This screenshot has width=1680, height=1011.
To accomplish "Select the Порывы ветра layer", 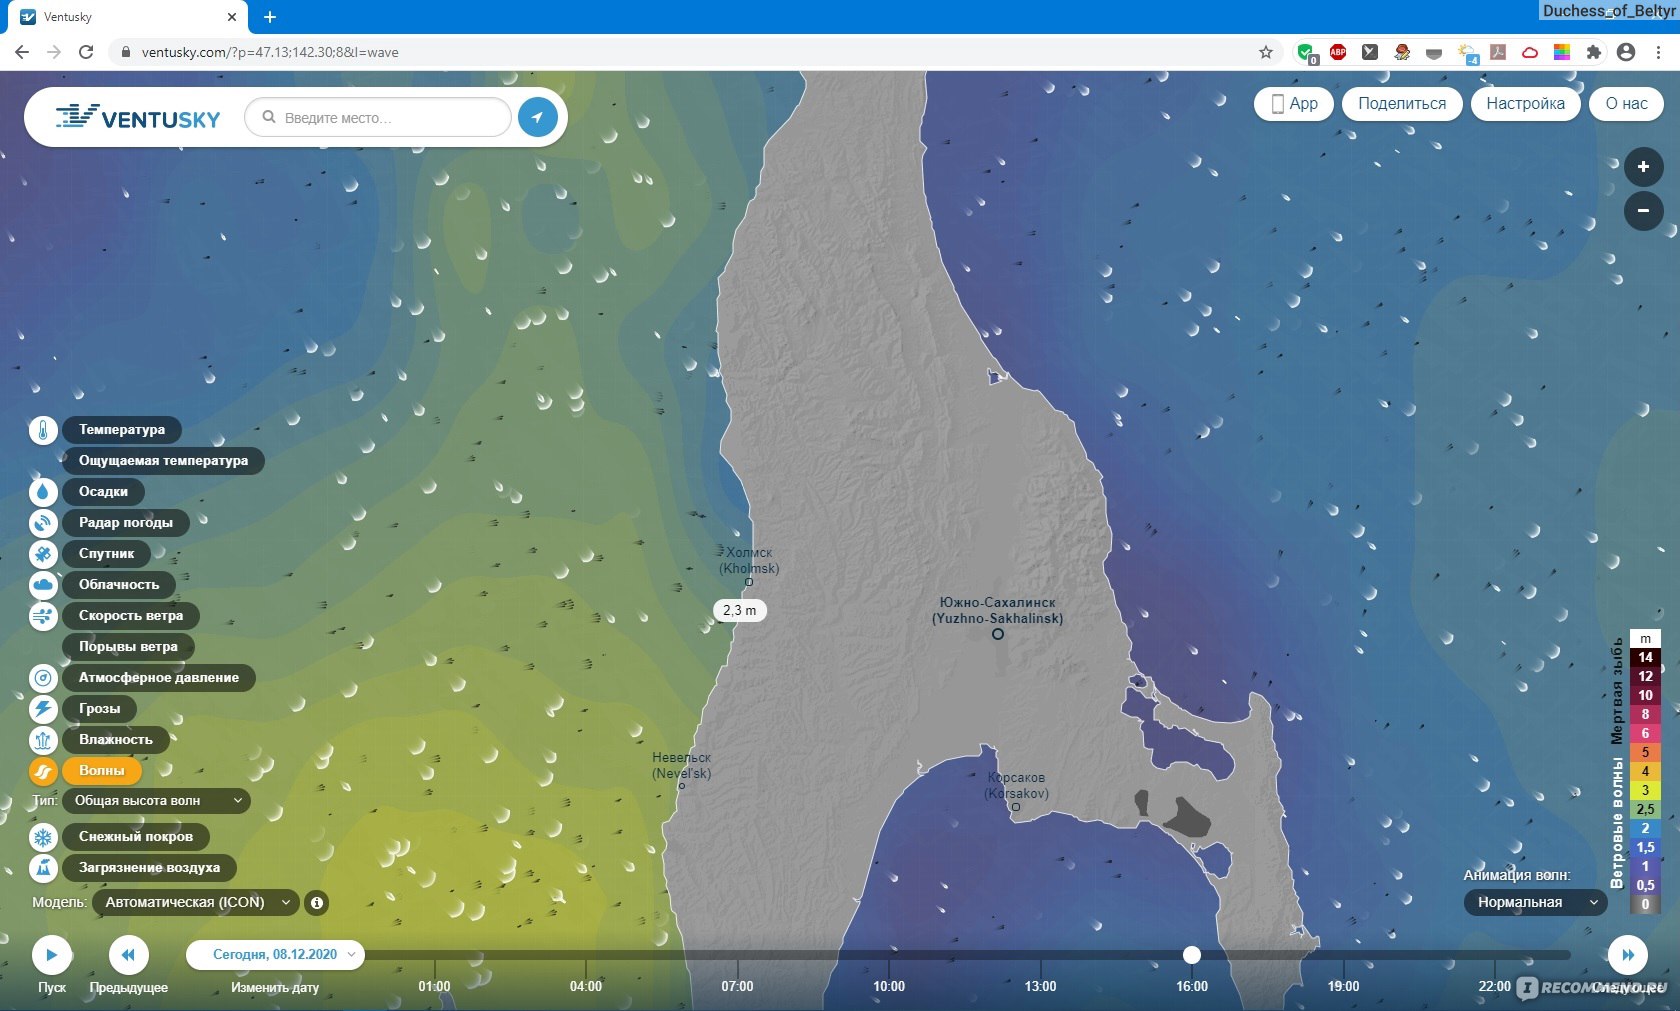I will point(128,647).
